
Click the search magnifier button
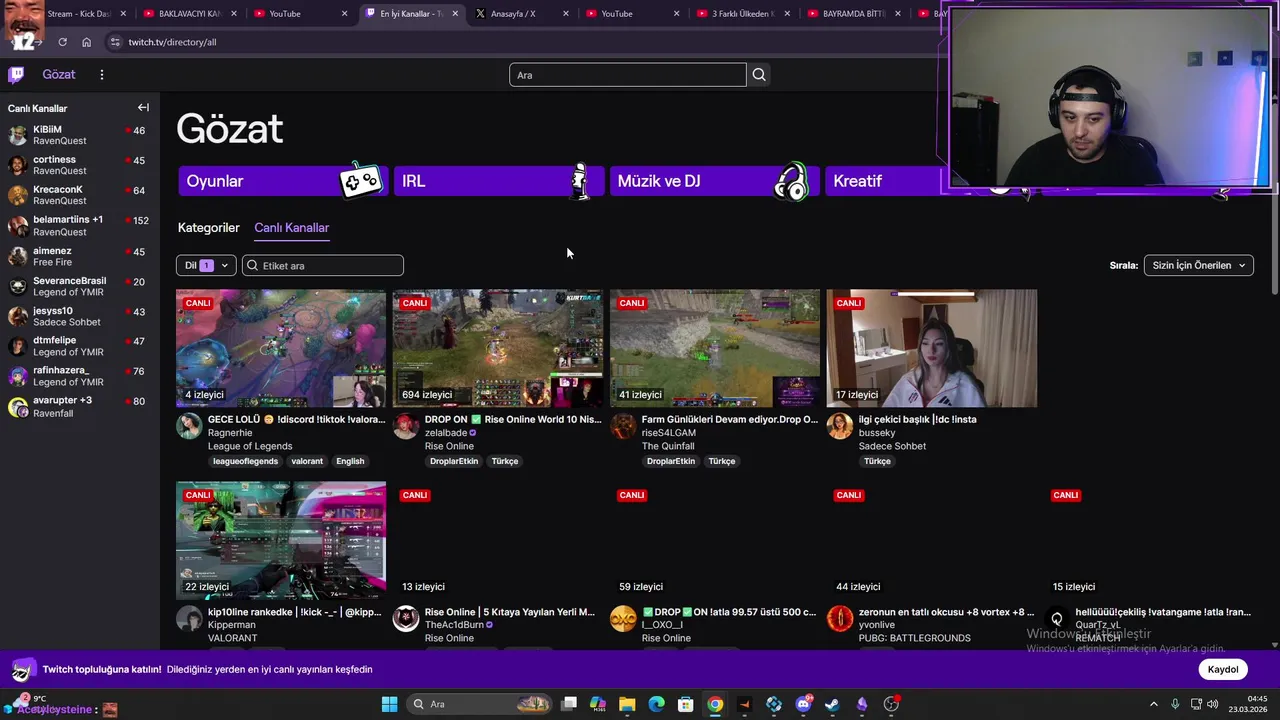pyautogui.click(x=759, y=75)
